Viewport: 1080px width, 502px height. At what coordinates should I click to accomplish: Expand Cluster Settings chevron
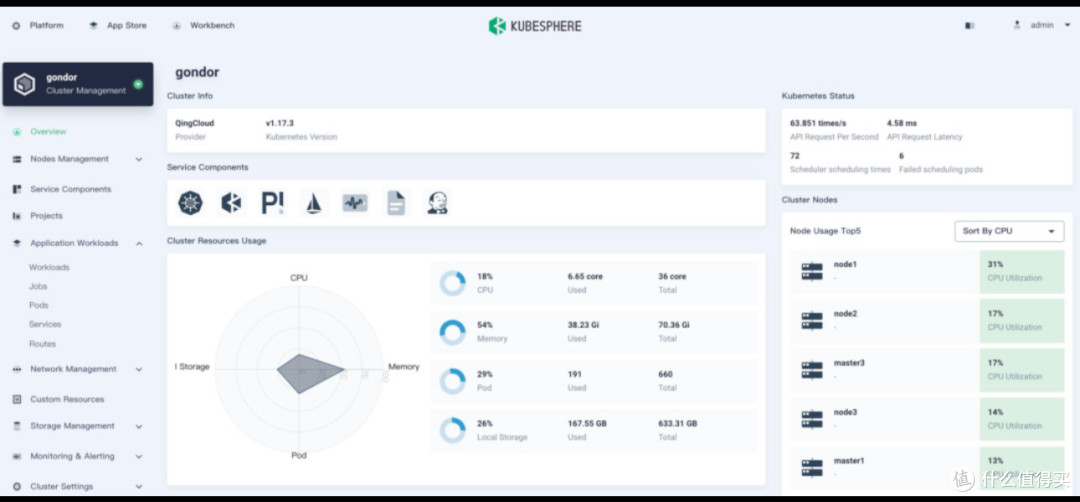pos(139,486)
